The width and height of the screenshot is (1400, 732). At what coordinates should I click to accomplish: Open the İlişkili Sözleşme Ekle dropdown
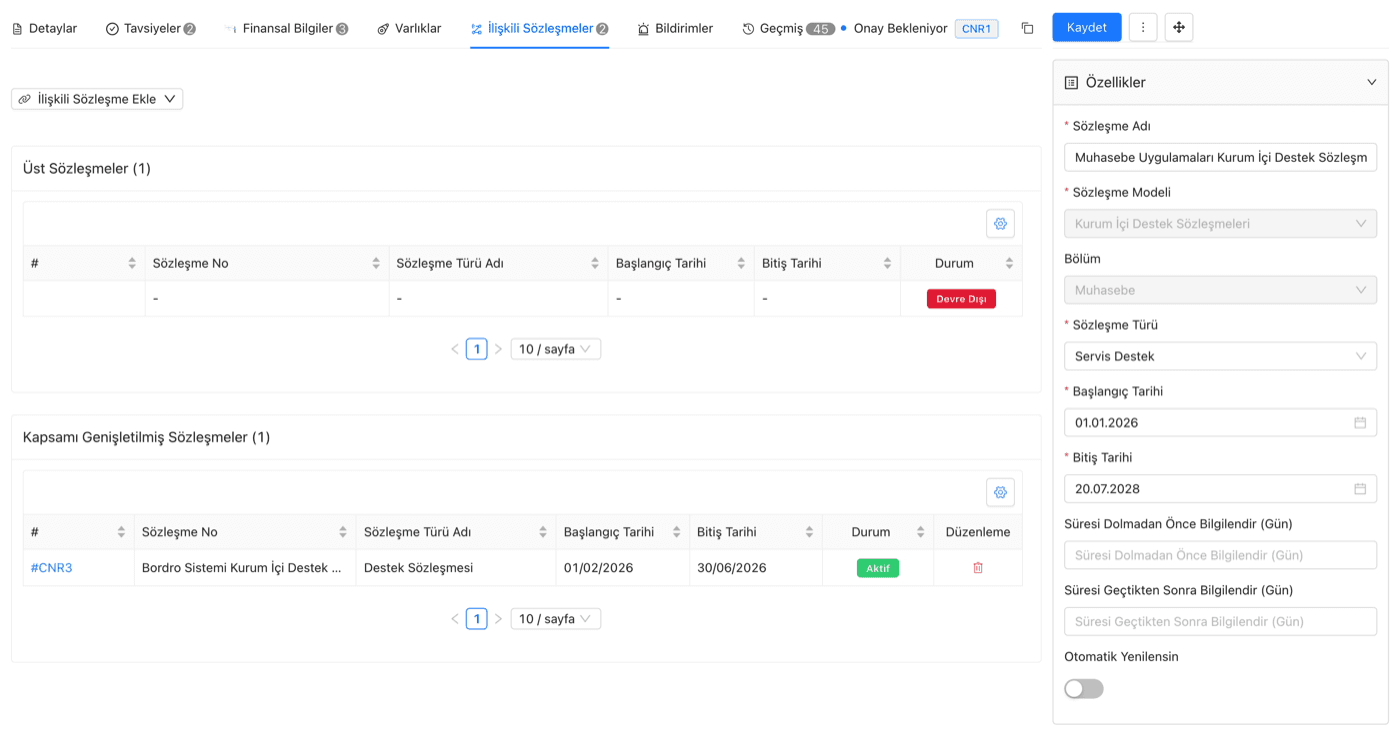point(97,99)
